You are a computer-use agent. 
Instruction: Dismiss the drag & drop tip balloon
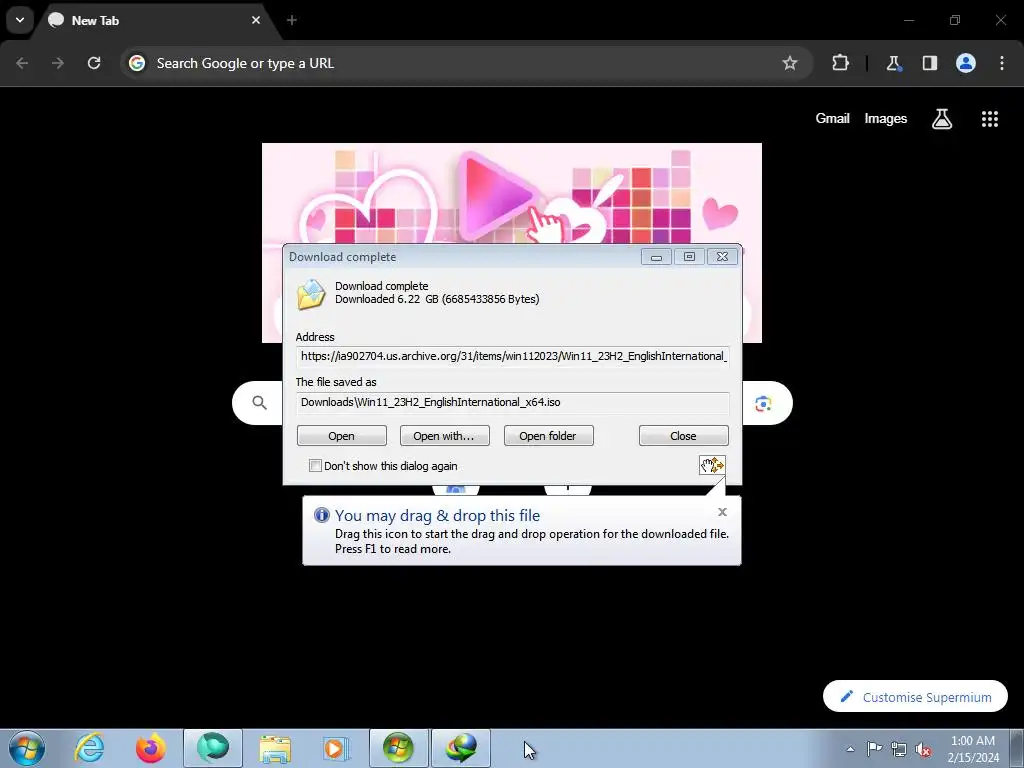[722, 512]
